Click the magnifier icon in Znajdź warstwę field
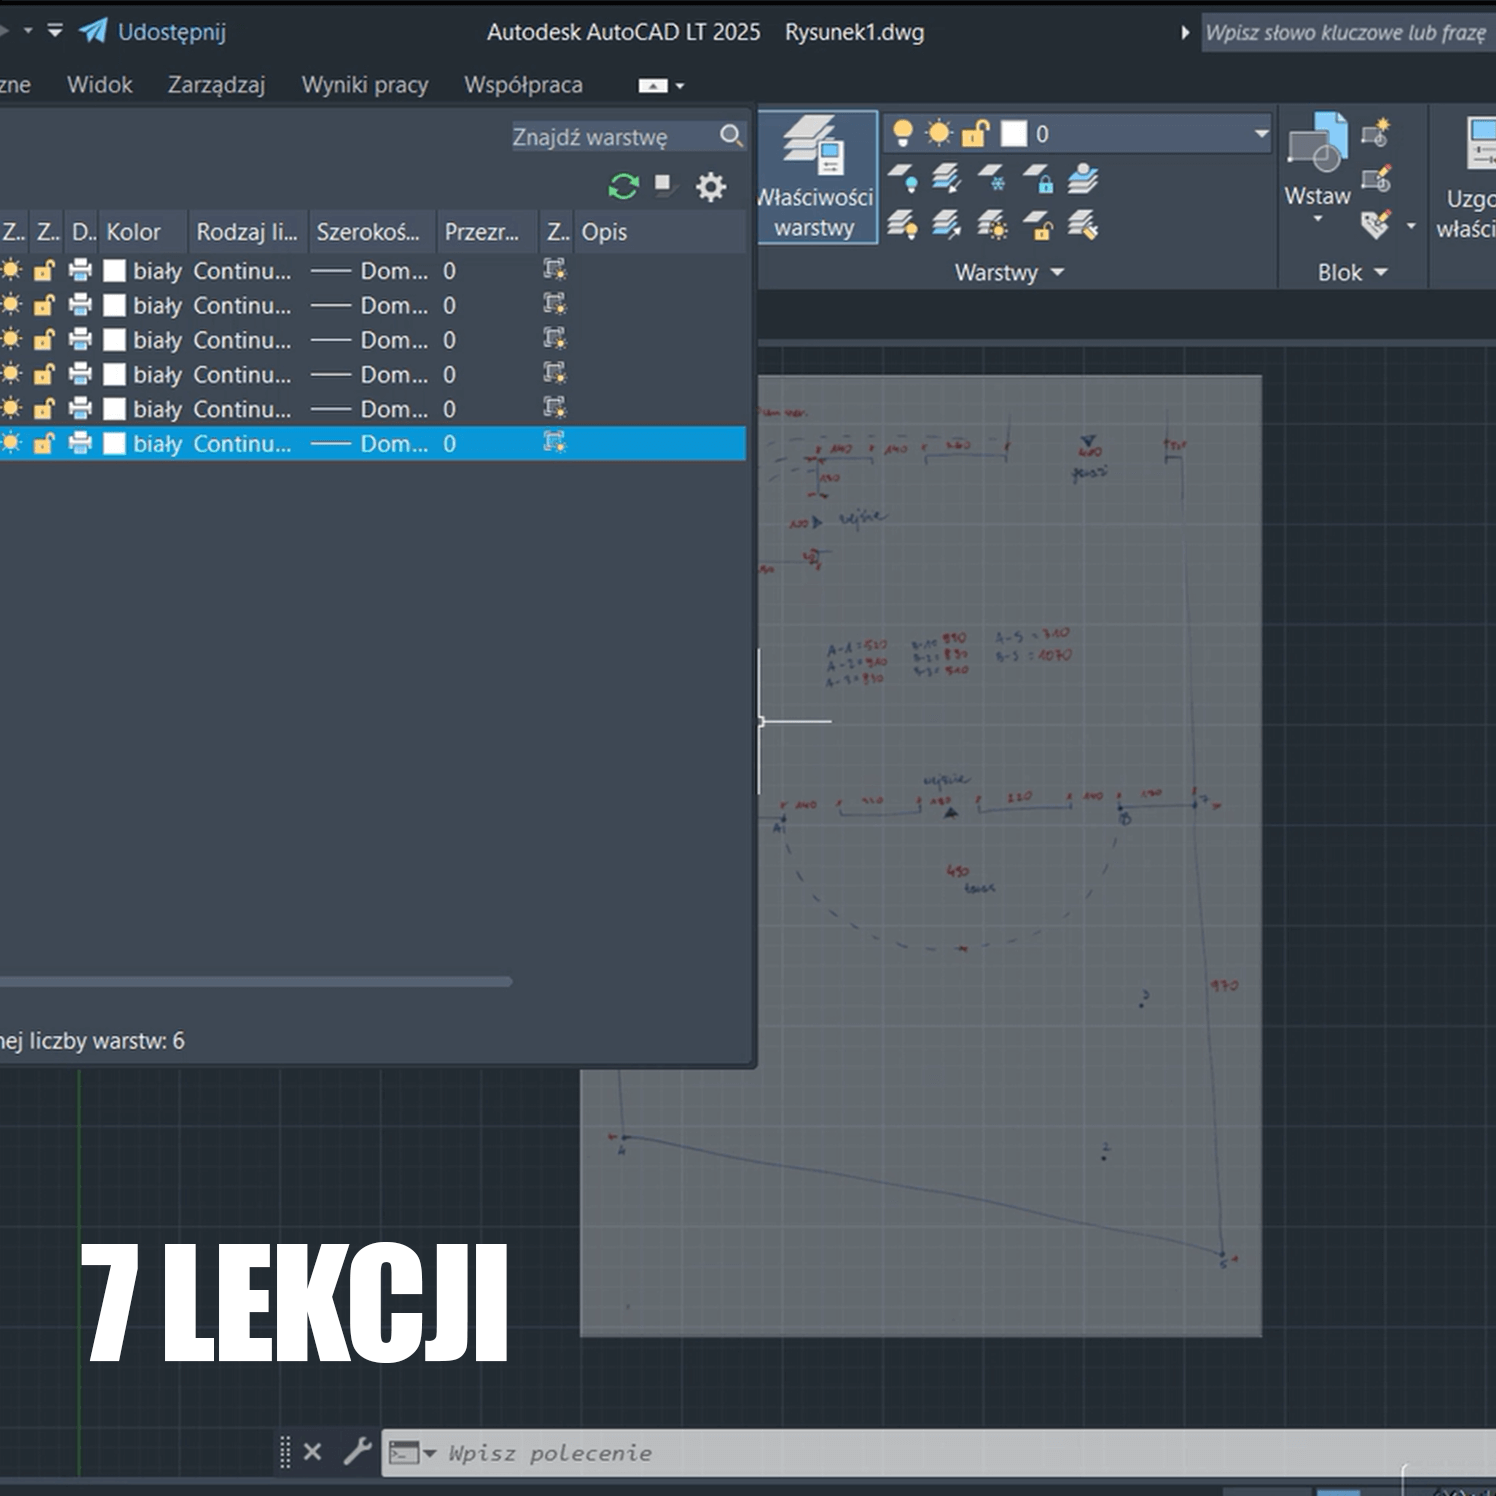1496x1496 pixels. 731,136
